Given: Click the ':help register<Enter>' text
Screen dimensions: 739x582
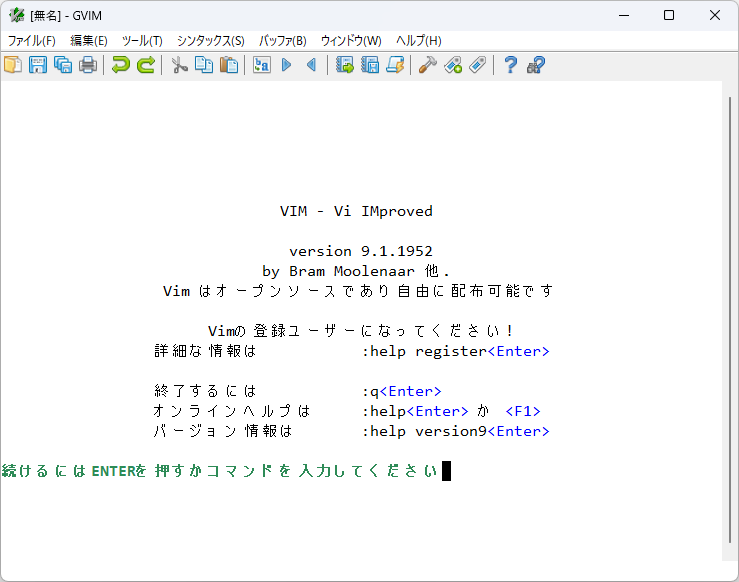Looking at the screenshot, I should [x=456, y=351].
